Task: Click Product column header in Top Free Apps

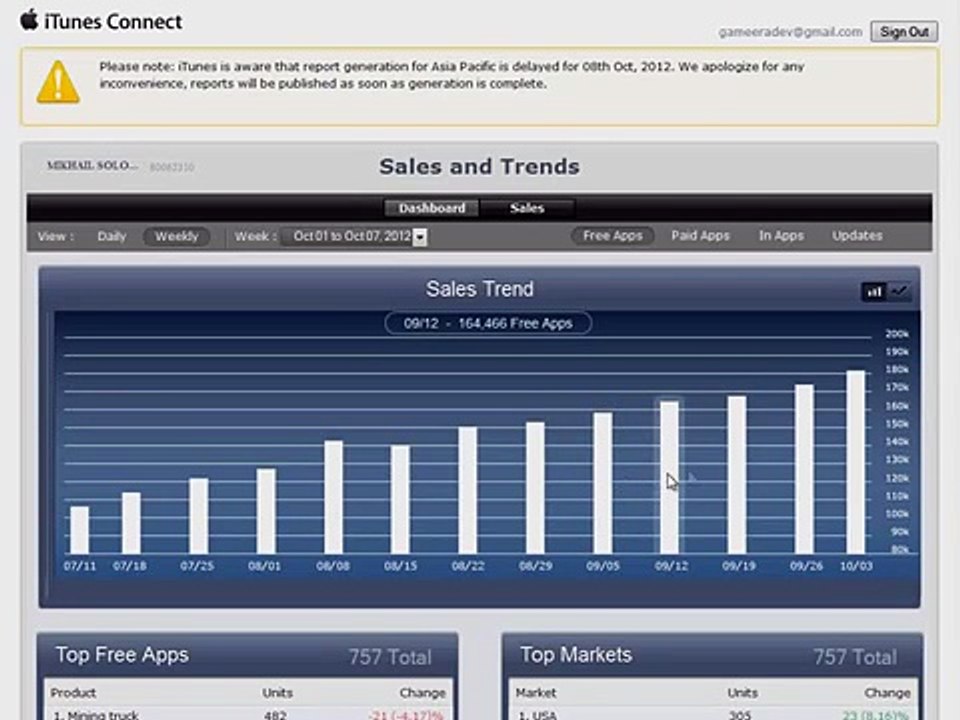Action: (x=73, y=692)
